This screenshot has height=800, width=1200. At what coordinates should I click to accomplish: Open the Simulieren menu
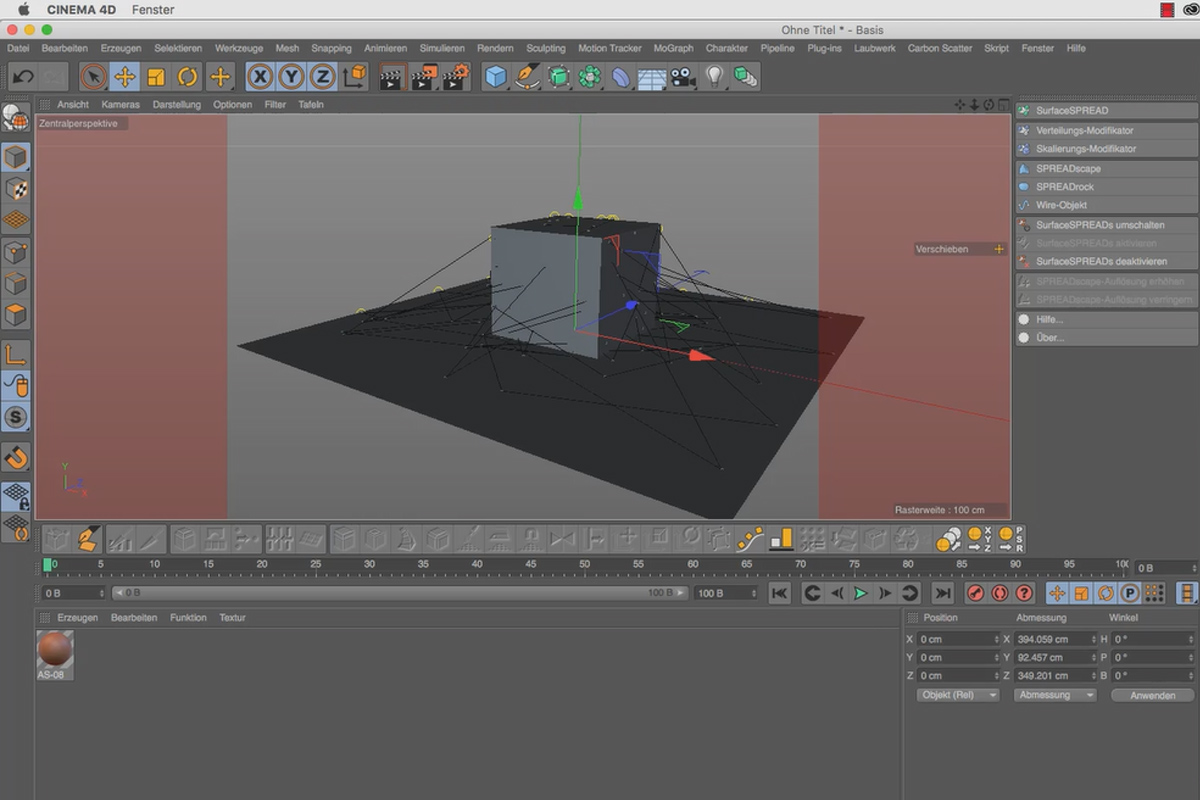click(x=442, y=48)
